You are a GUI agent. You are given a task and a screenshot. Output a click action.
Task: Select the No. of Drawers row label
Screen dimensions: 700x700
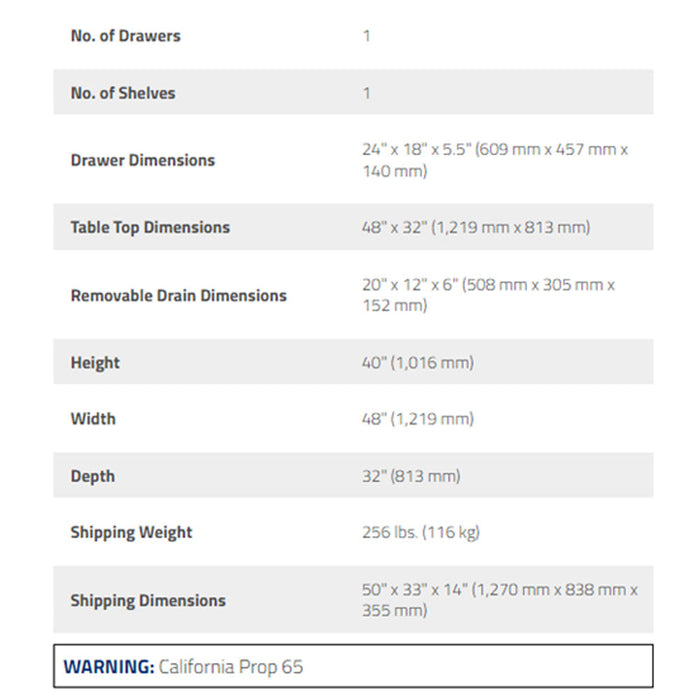[125, 36]
